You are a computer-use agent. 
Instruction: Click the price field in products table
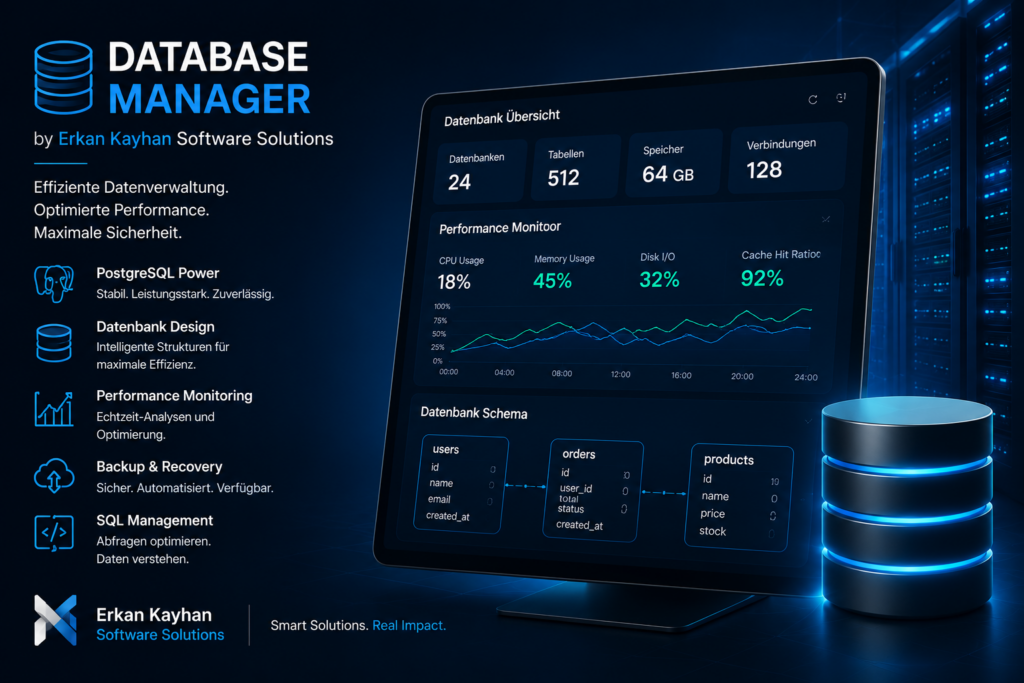tap(712, 514)
